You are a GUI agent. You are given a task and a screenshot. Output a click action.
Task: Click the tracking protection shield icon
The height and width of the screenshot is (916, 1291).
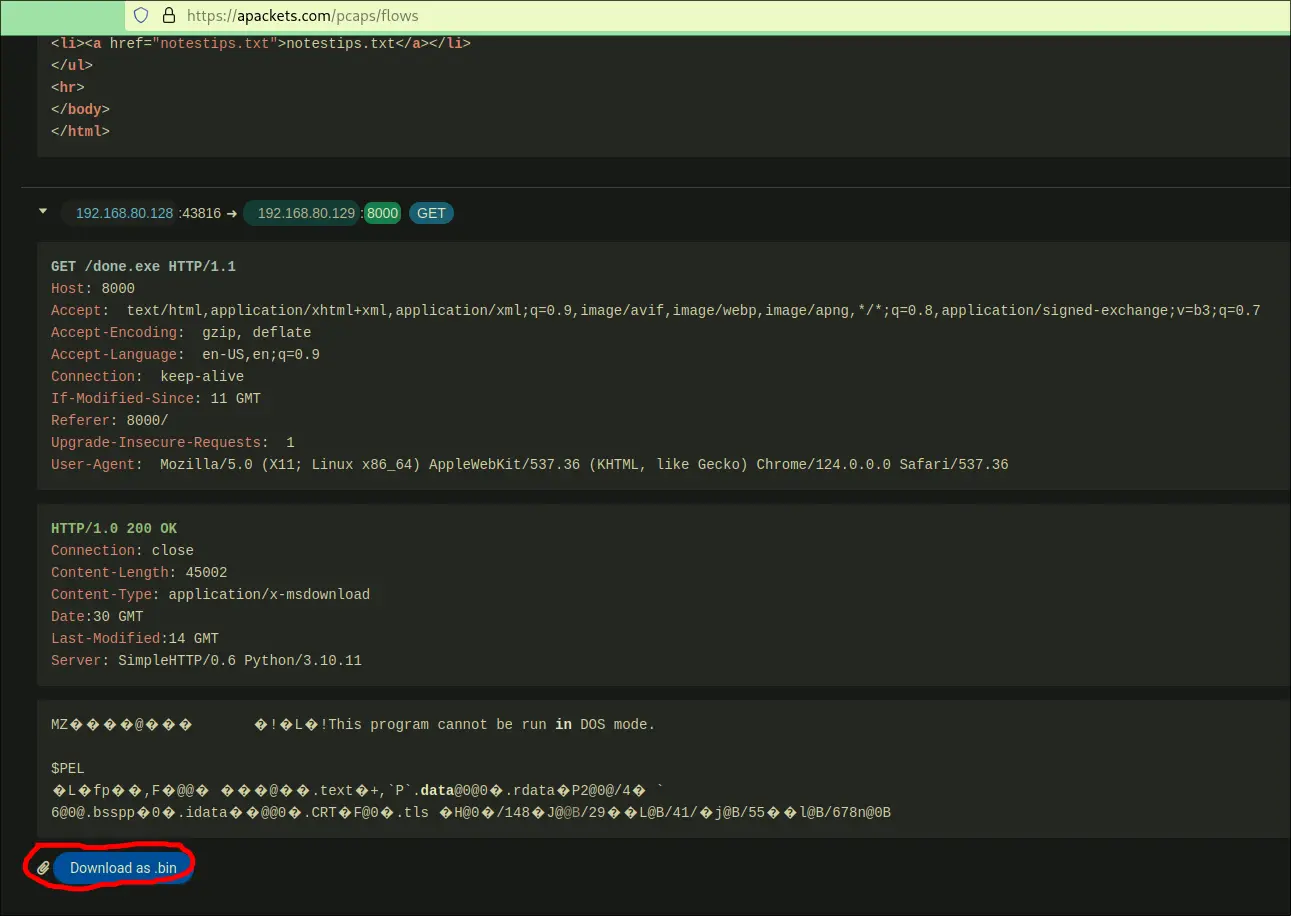[141, 15]
